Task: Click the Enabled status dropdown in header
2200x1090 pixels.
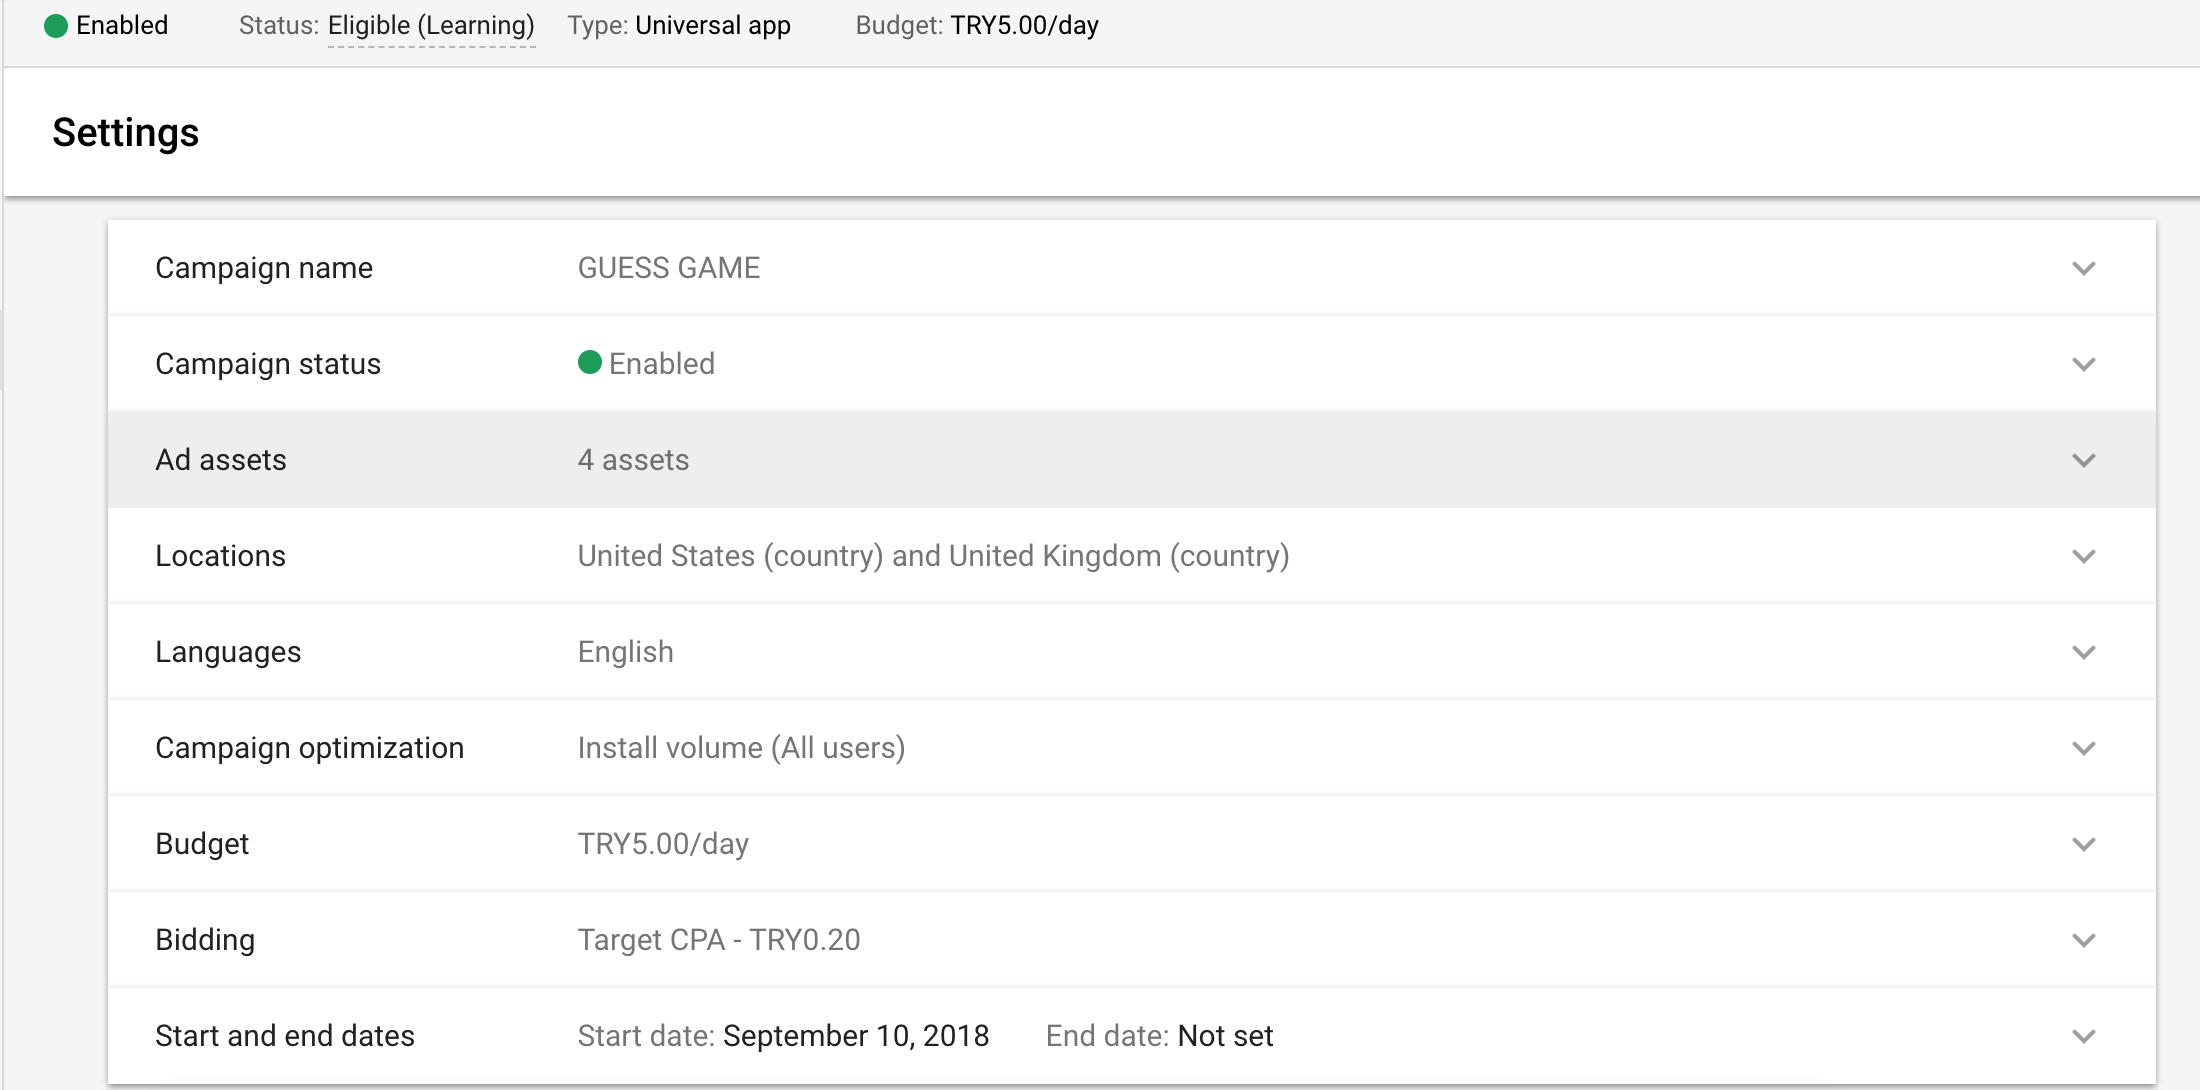Action: point(107,26)
